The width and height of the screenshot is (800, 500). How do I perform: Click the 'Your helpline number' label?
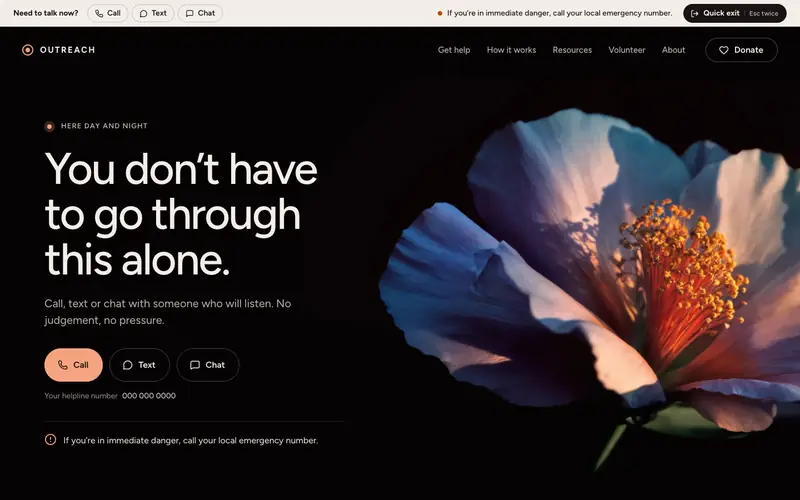point(81,395)
